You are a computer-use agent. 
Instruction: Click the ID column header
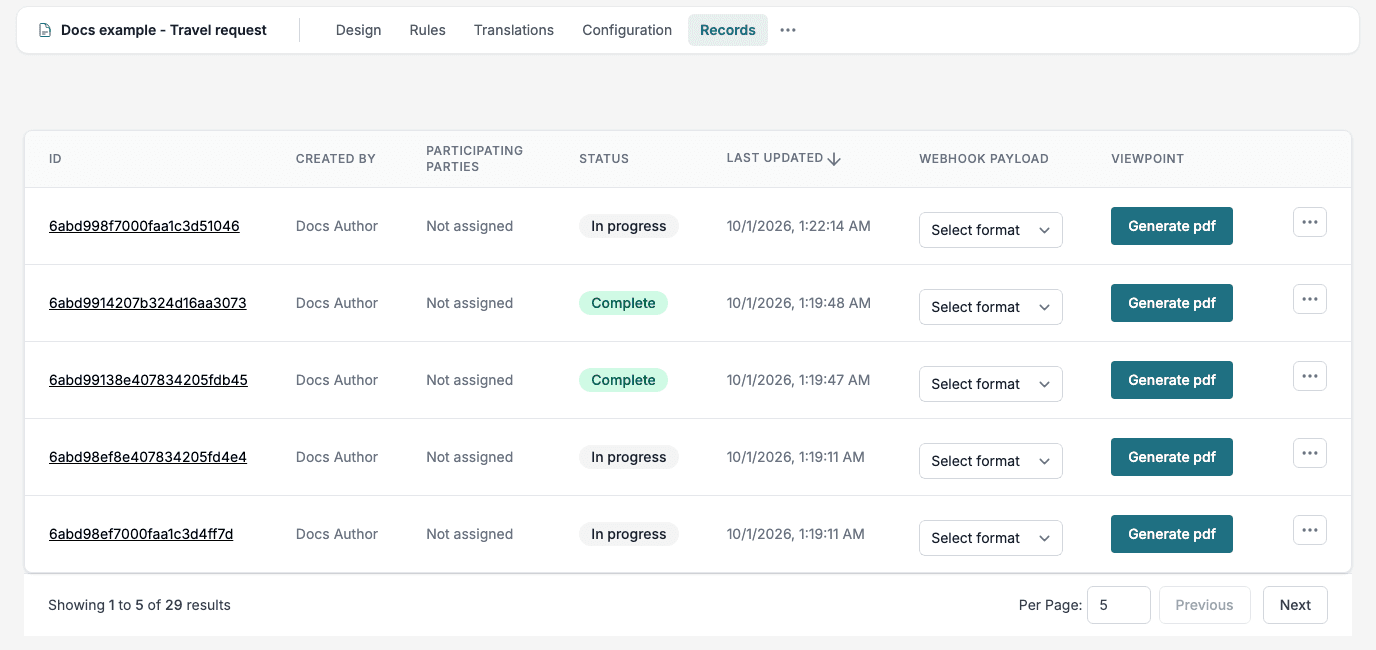pos(55,159)
